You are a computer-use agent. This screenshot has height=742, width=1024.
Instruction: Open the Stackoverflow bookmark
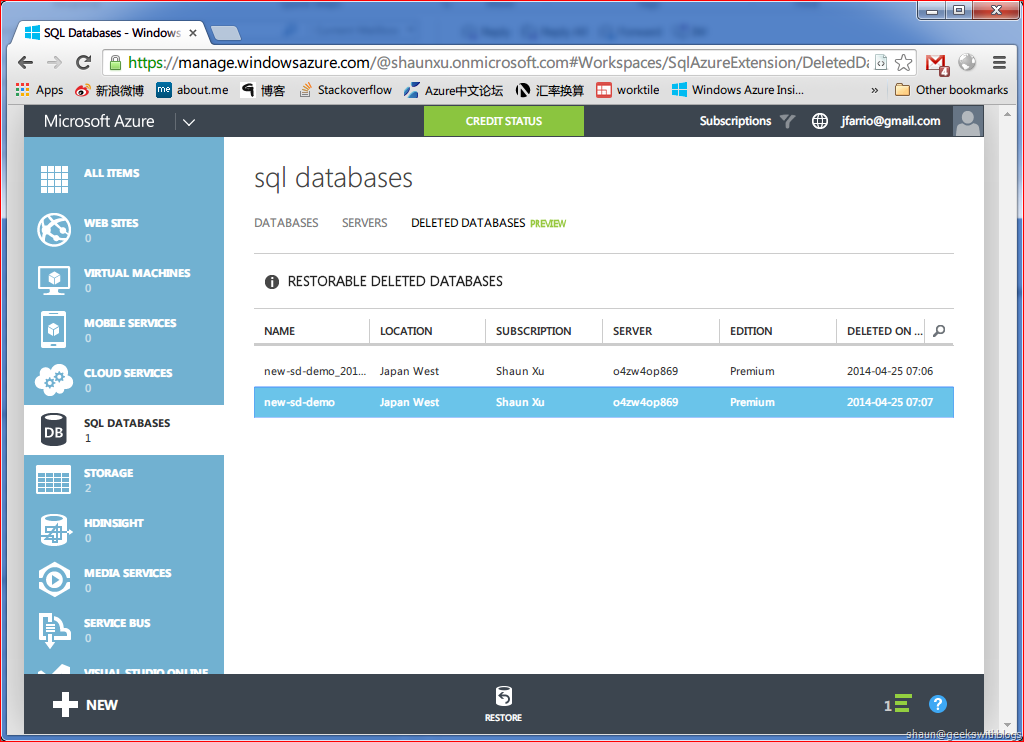345,90
